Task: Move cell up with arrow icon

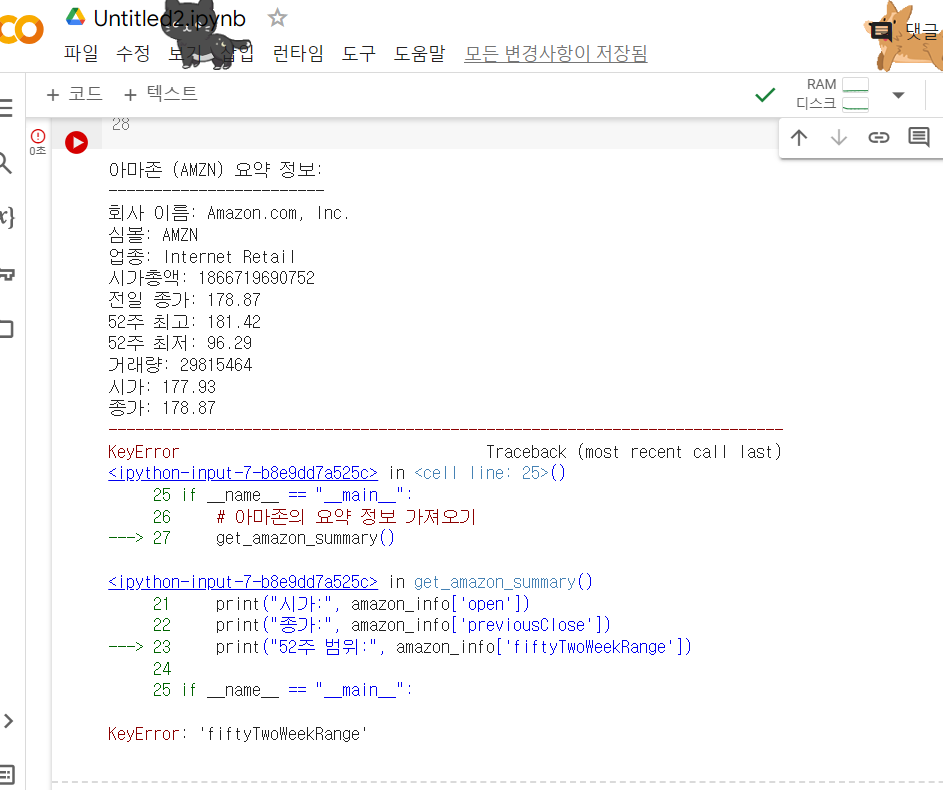Action: [799, 138]
